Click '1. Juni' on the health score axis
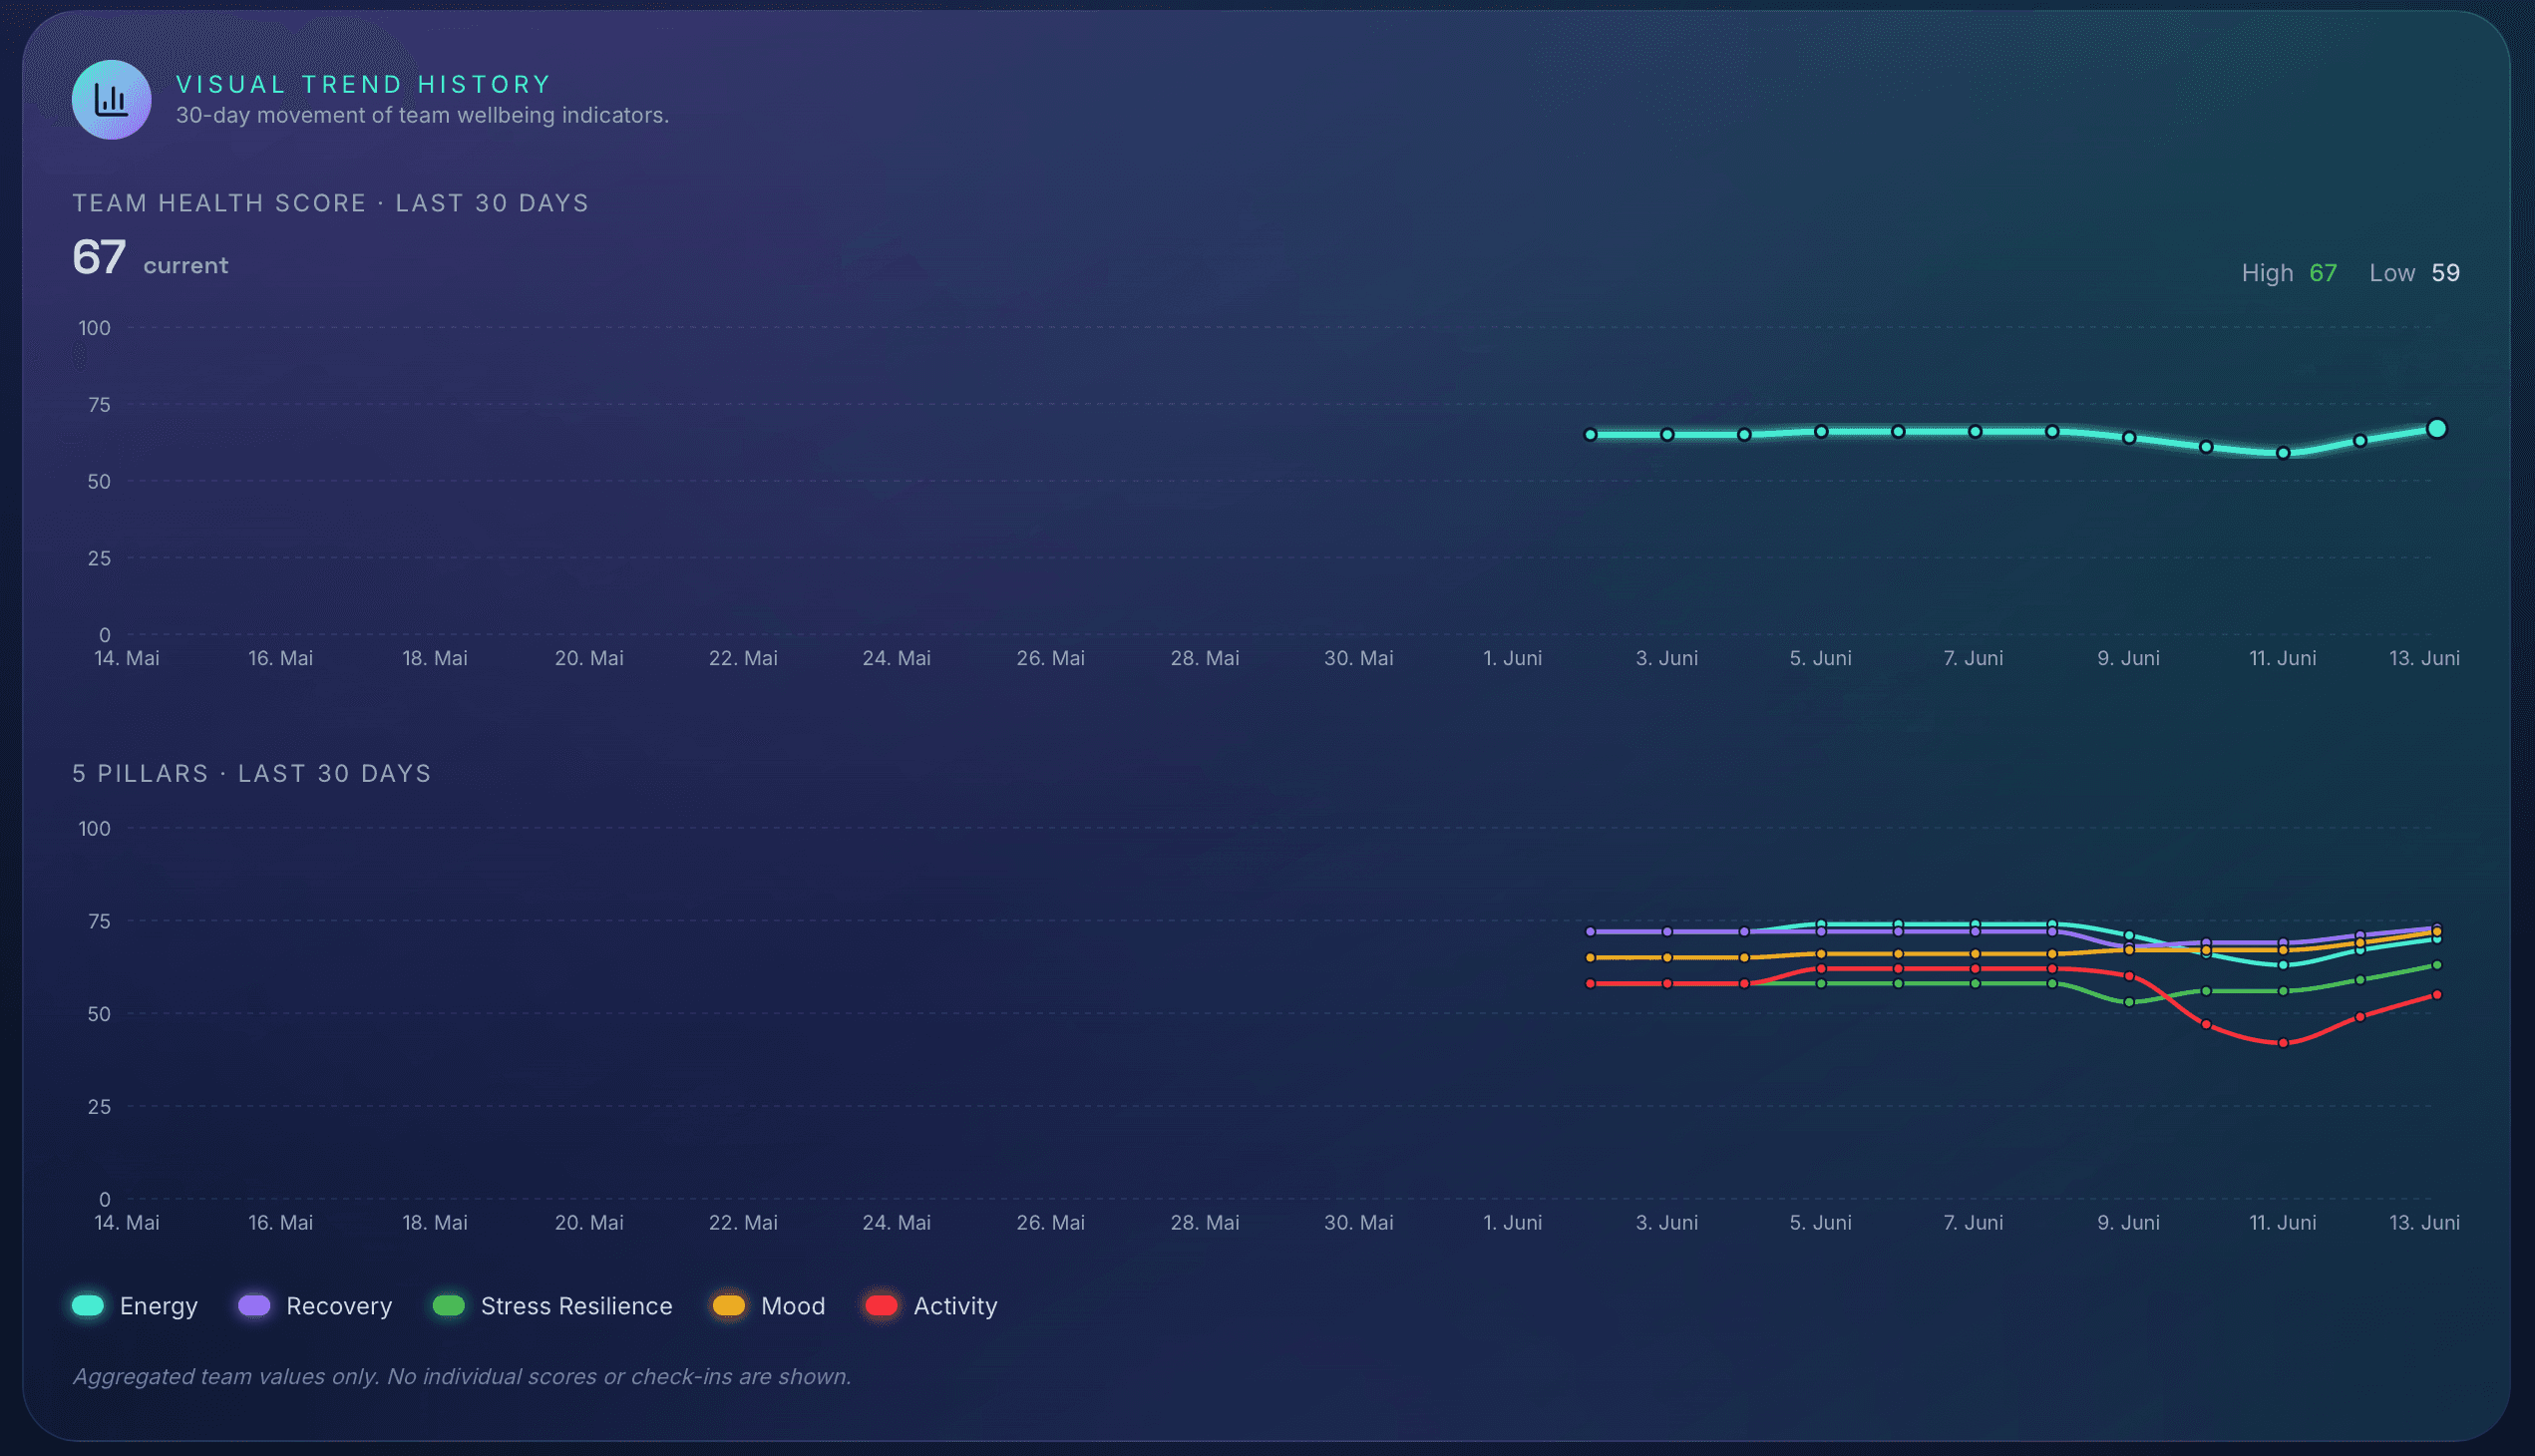 point(1512,658)
